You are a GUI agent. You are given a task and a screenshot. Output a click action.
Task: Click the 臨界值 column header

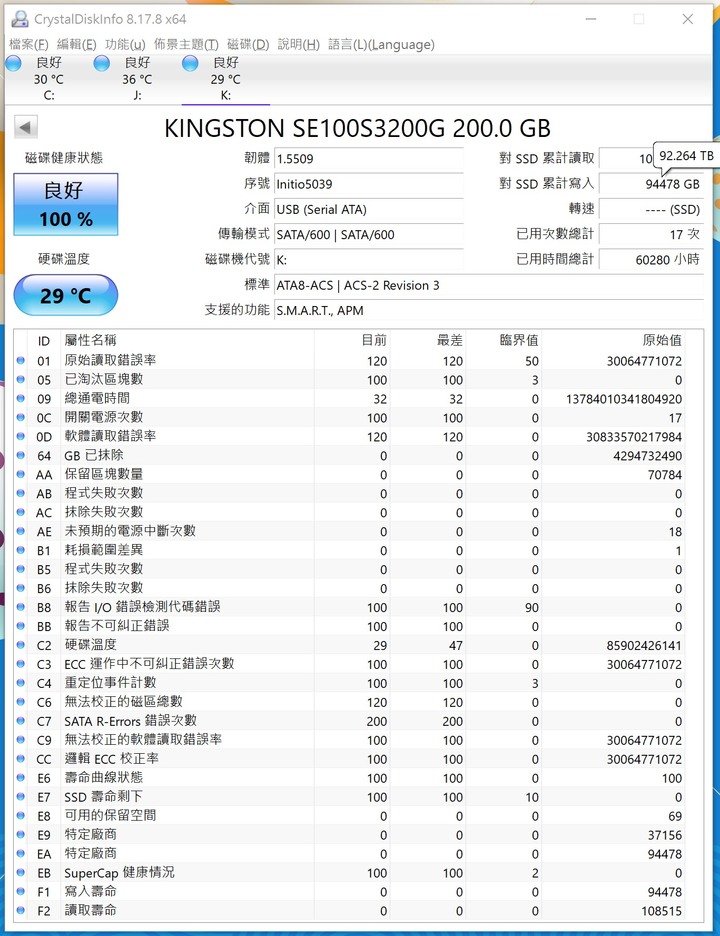[x=504, y=340]
